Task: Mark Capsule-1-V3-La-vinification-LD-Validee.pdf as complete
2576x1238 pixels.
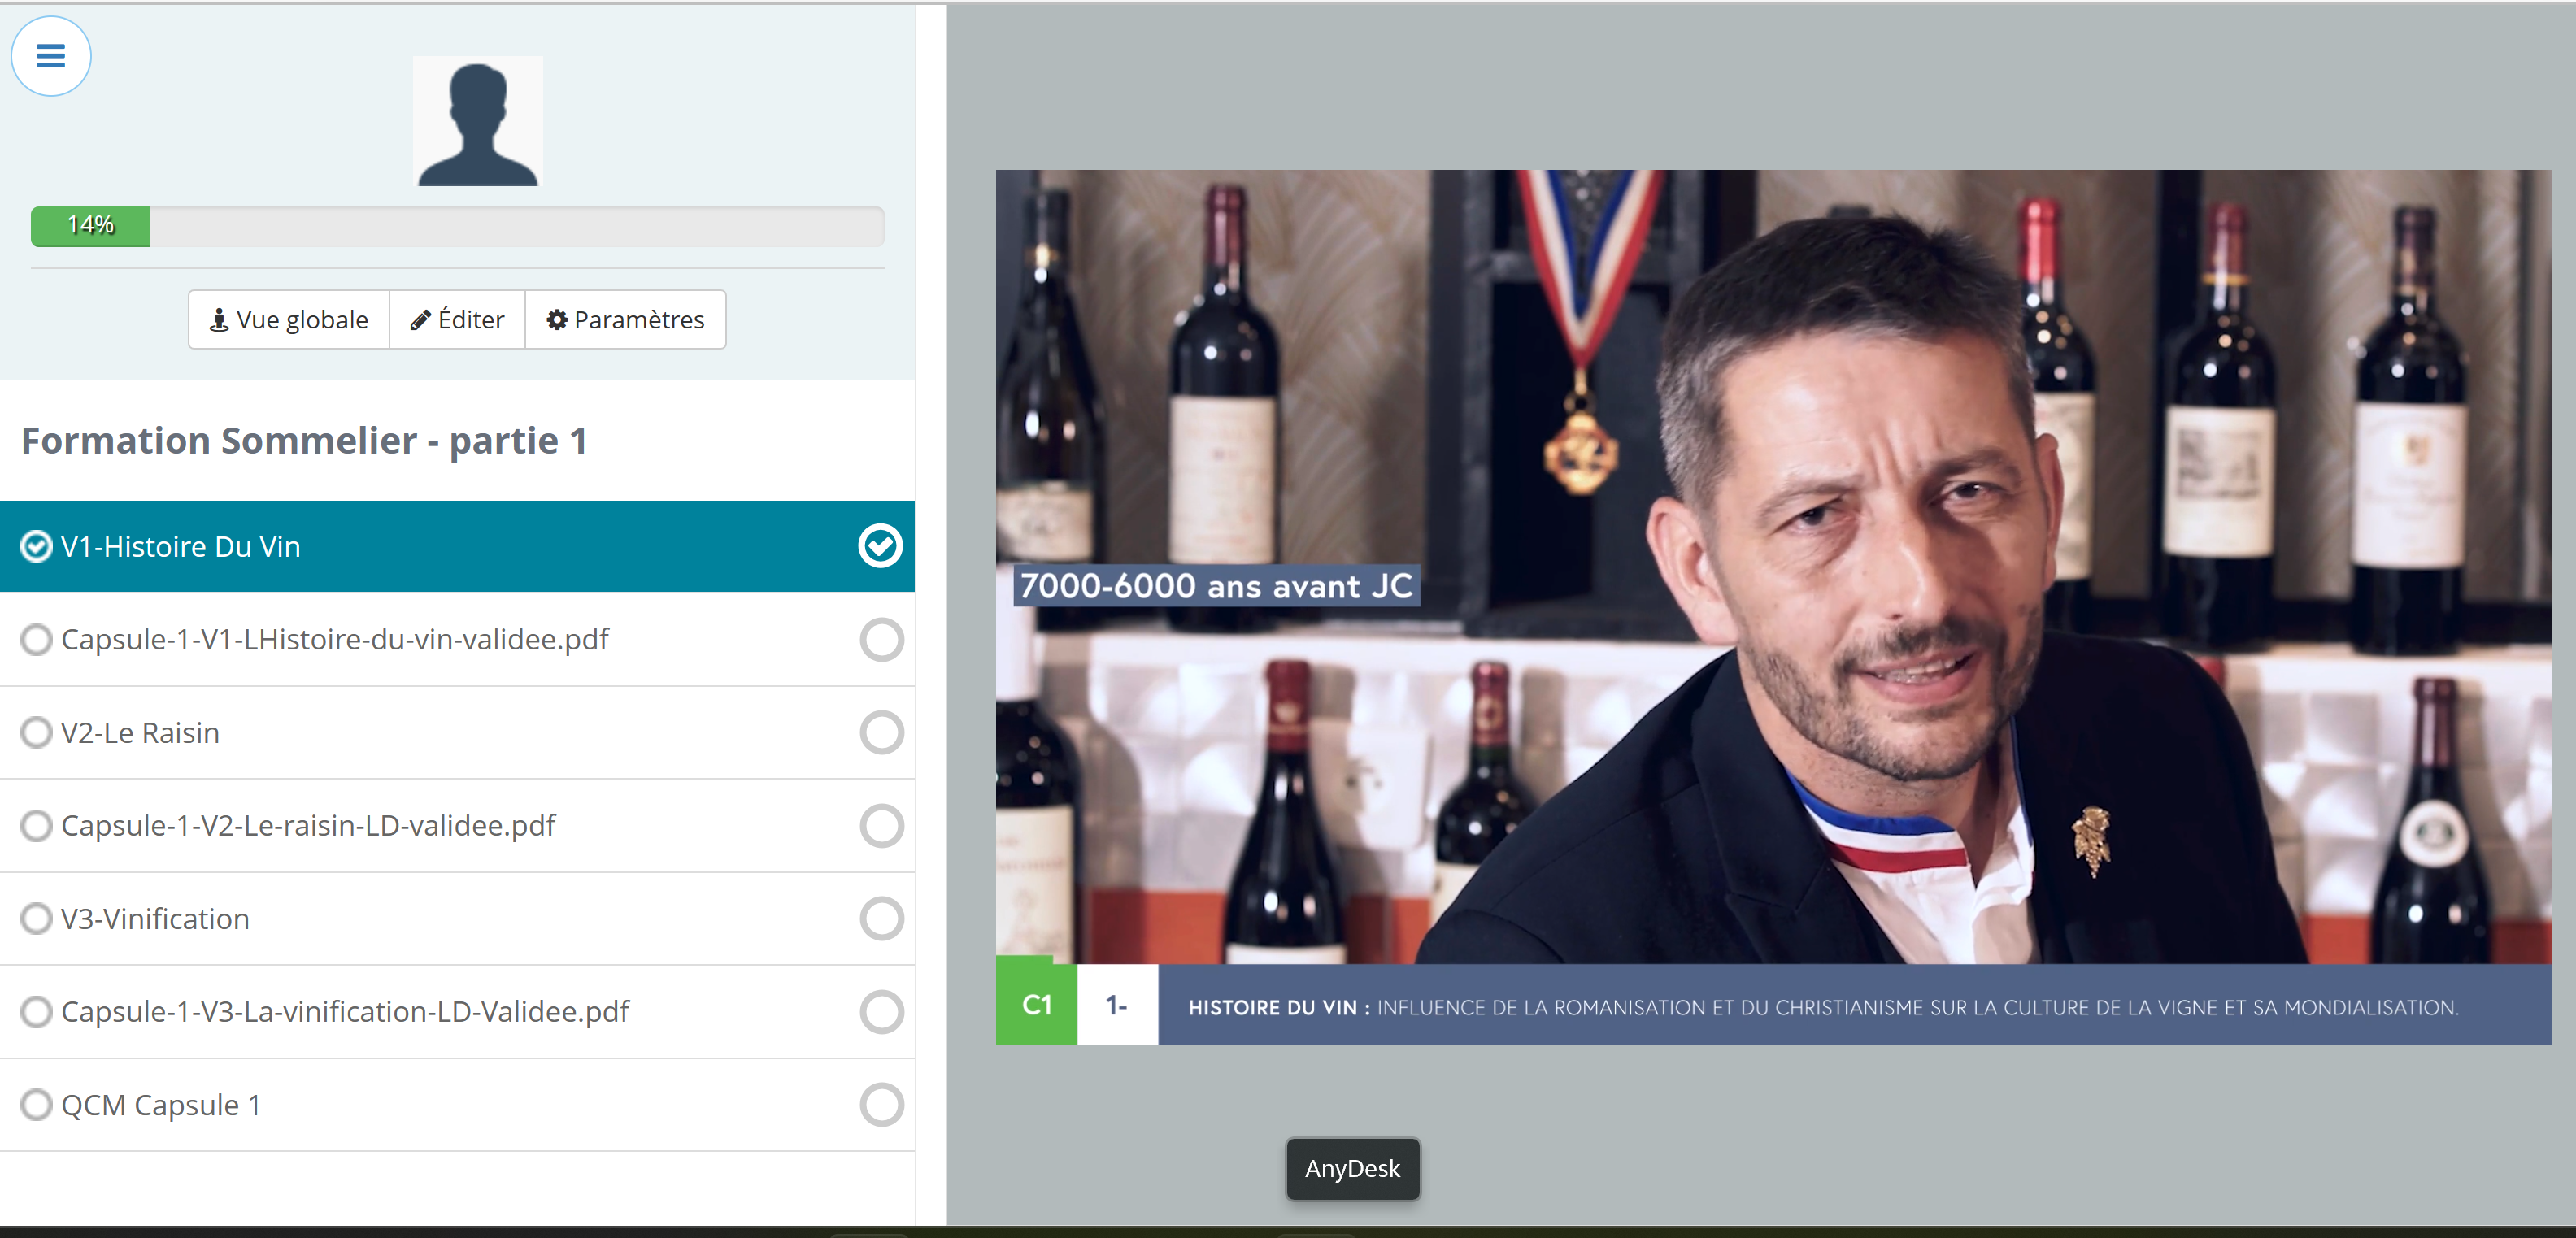Action: (x=881, y=1012)
